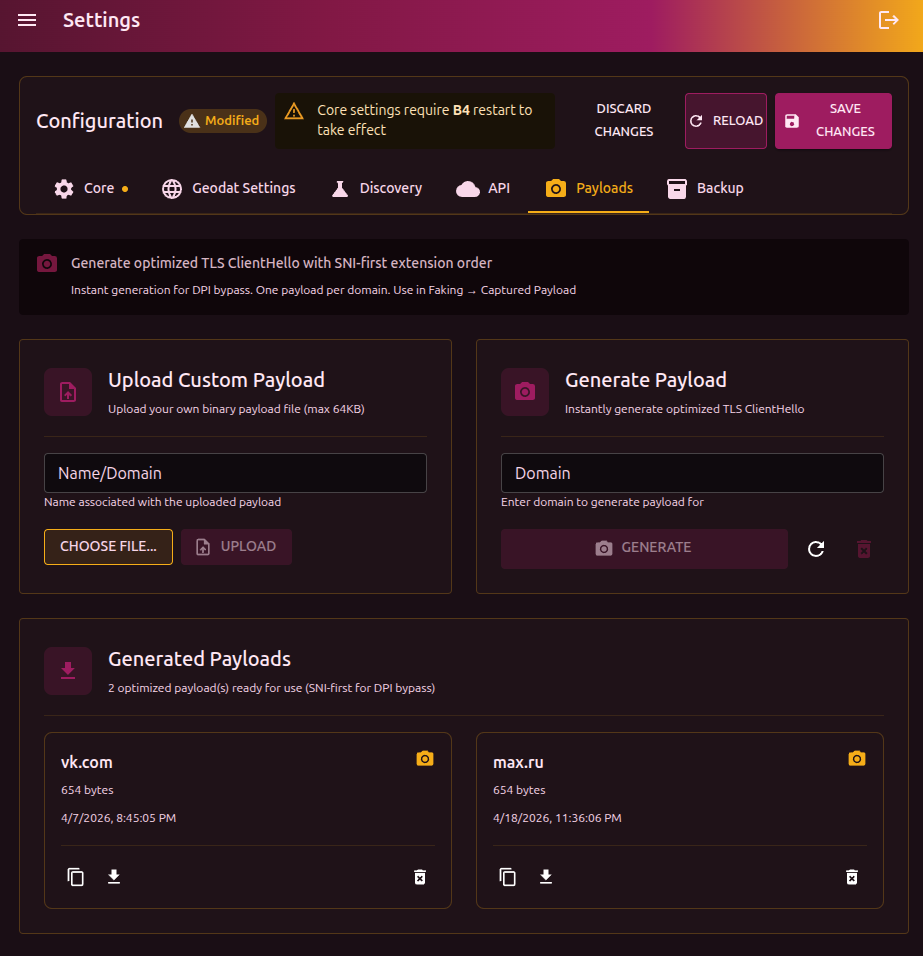
Task: Click the logout icon in header
Action: pyautogui.click(x=888, y=21)
